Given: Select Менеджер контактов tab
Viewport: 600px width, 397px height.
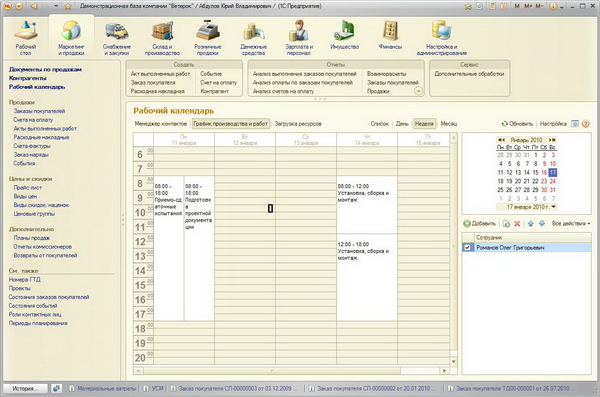Looking at the screenshot, I should pos(161,124).
